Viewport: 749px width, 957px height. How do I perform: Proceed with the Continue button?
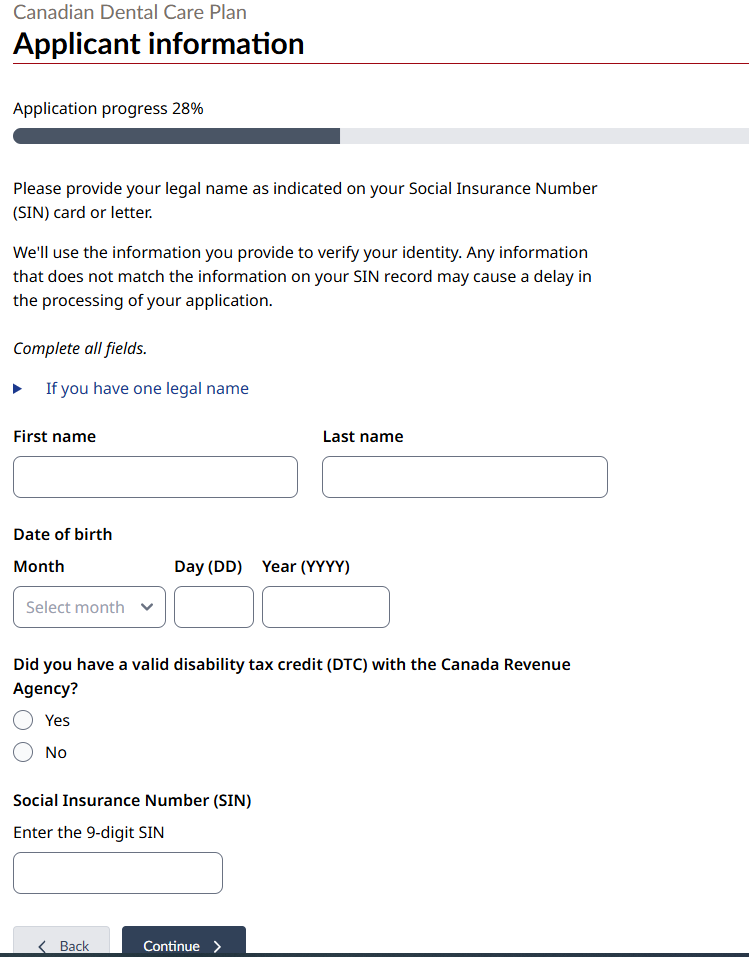pyautogui.click(x=184, y=942)
